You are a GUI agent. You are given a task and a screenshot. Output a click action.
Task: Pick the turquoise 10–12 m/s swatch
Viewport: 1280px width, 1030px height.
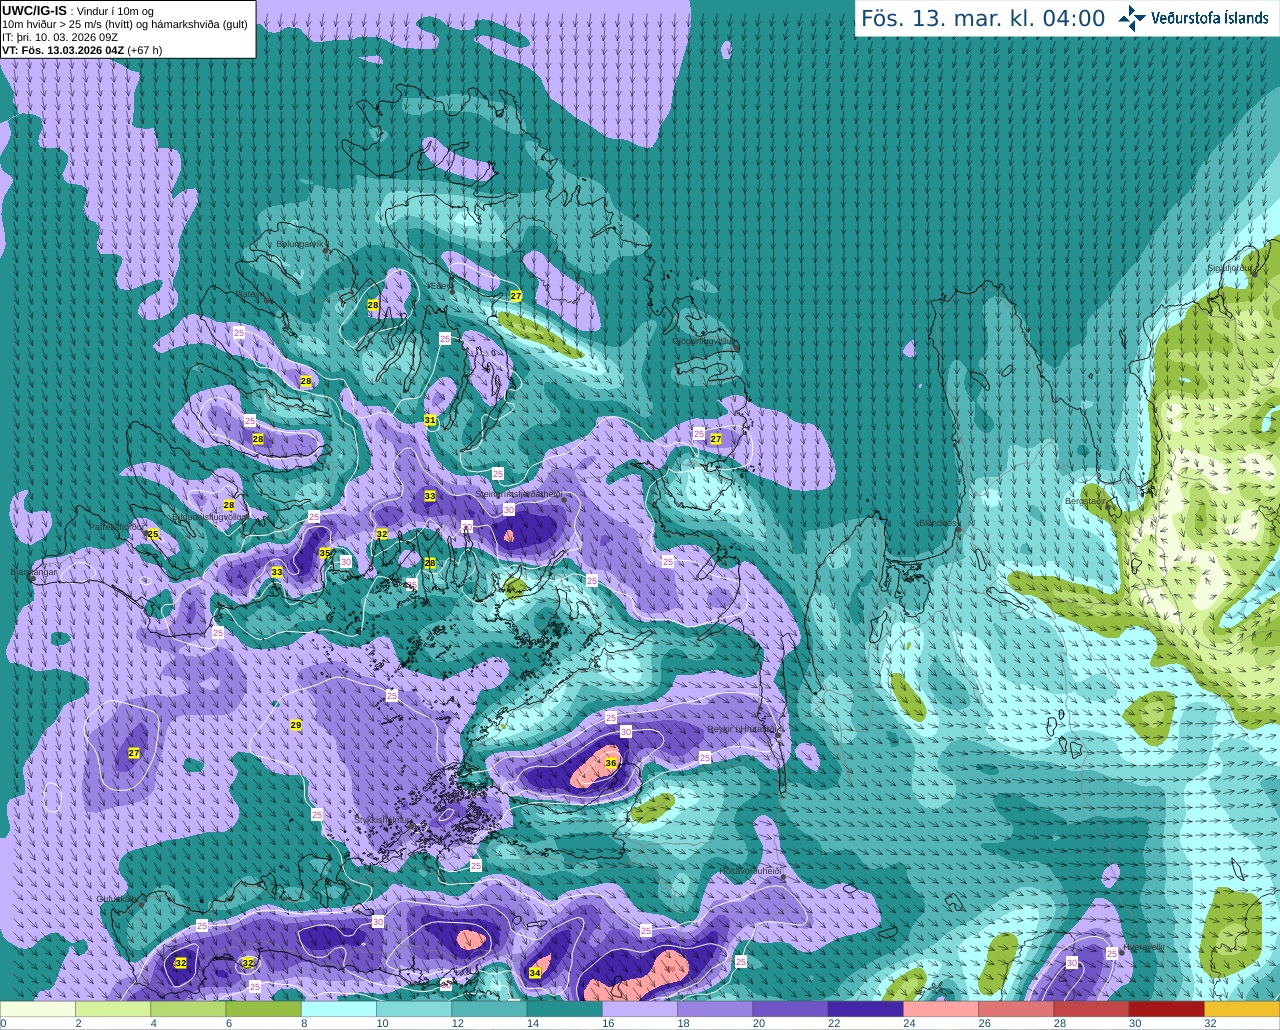(414, 1009)
